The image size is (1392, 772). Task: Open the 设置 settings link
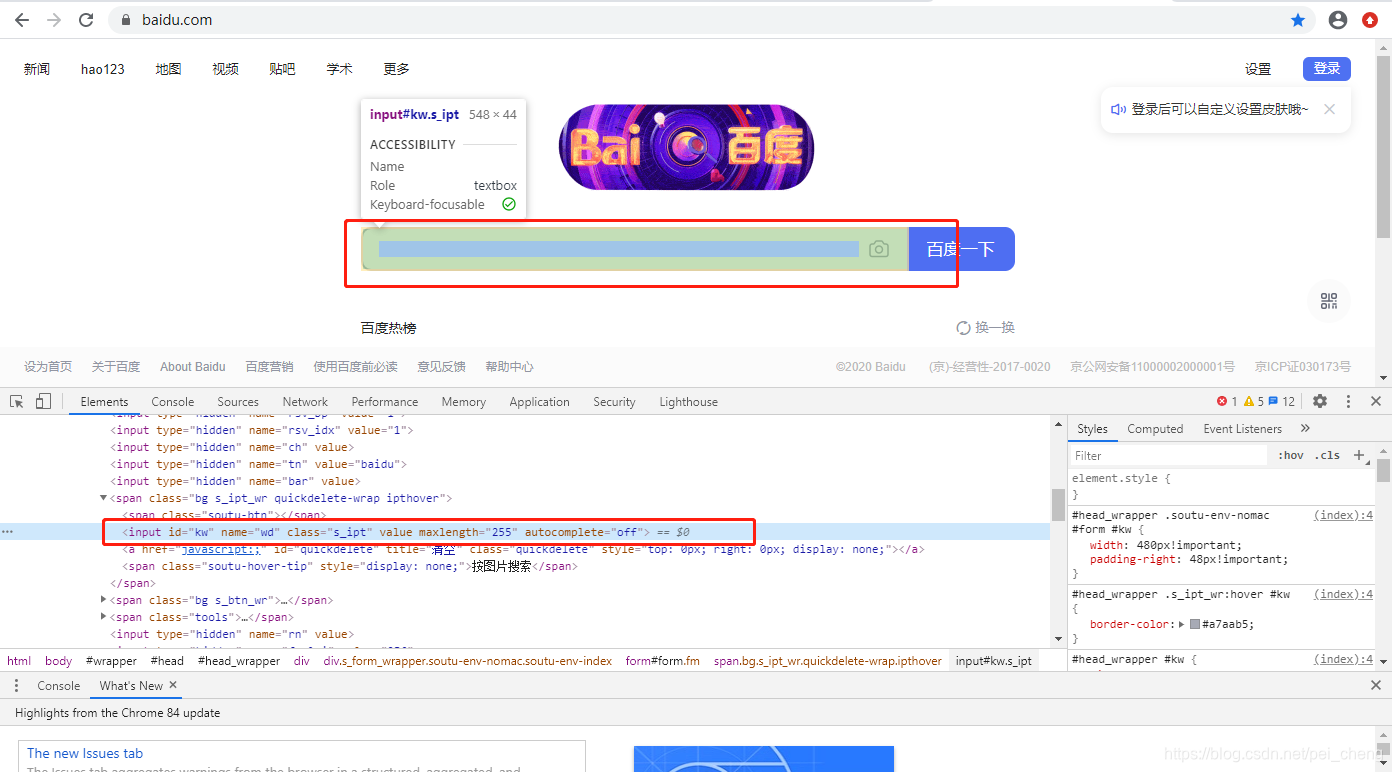click(1258, 69)
